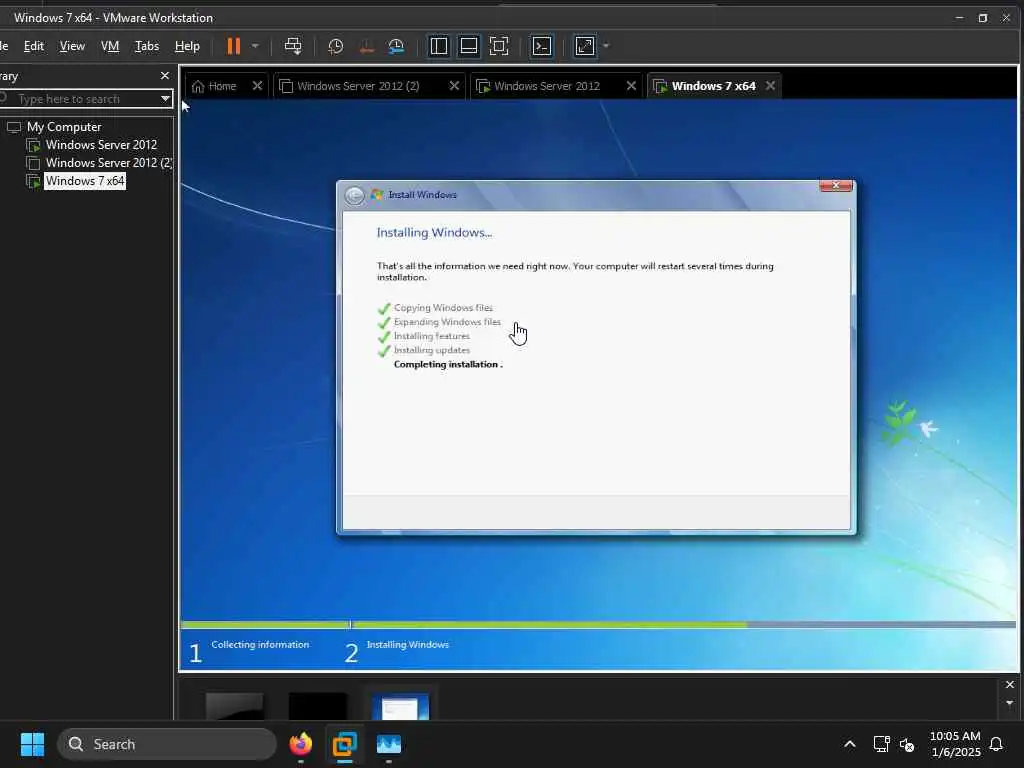Click the network status tray icon

coord(882,744)
